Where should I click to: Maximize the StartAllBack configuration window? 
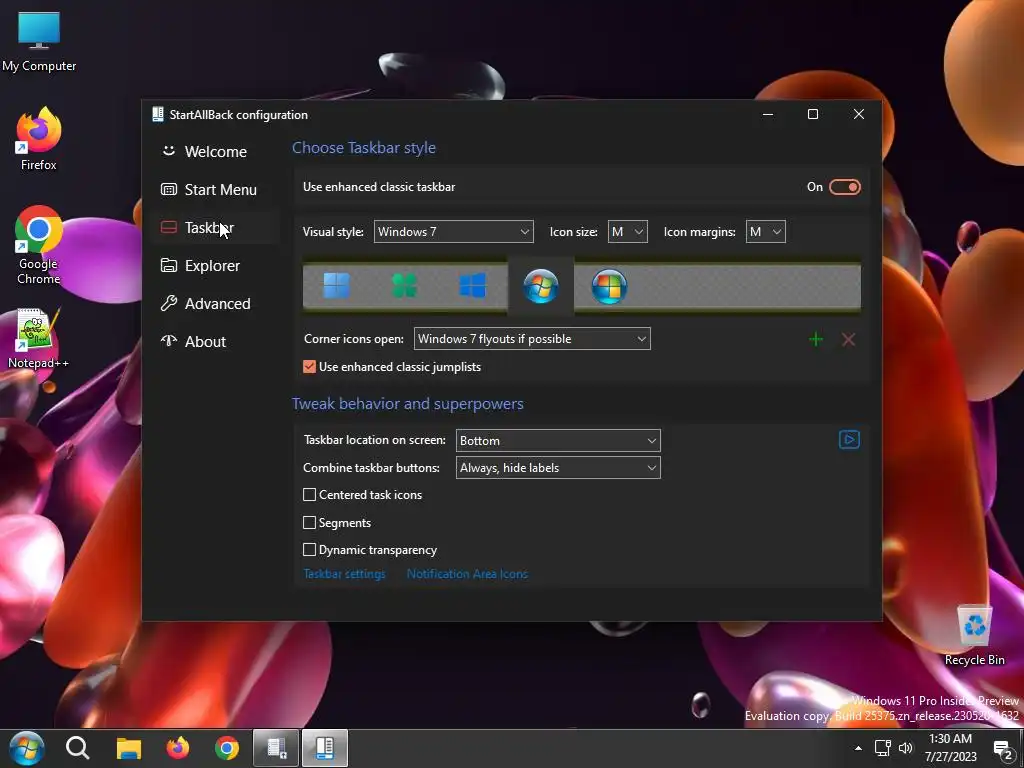(x=813, y=114)
